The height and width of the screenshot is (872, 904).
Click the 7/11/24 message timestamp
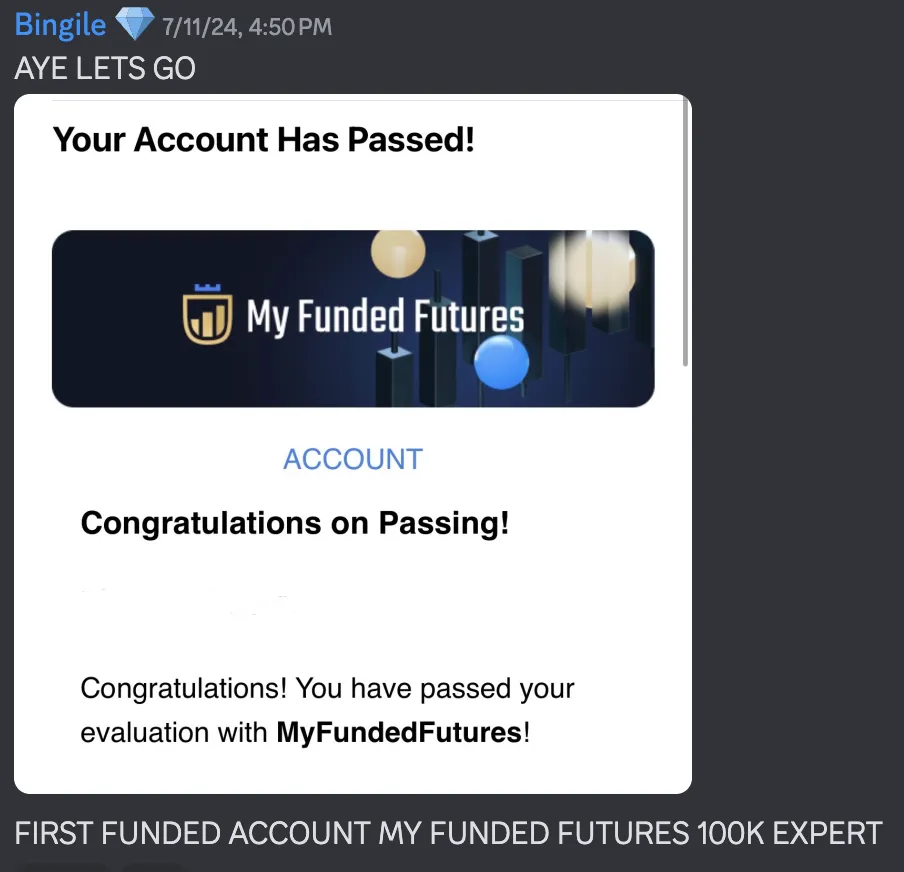coord(247,27)
